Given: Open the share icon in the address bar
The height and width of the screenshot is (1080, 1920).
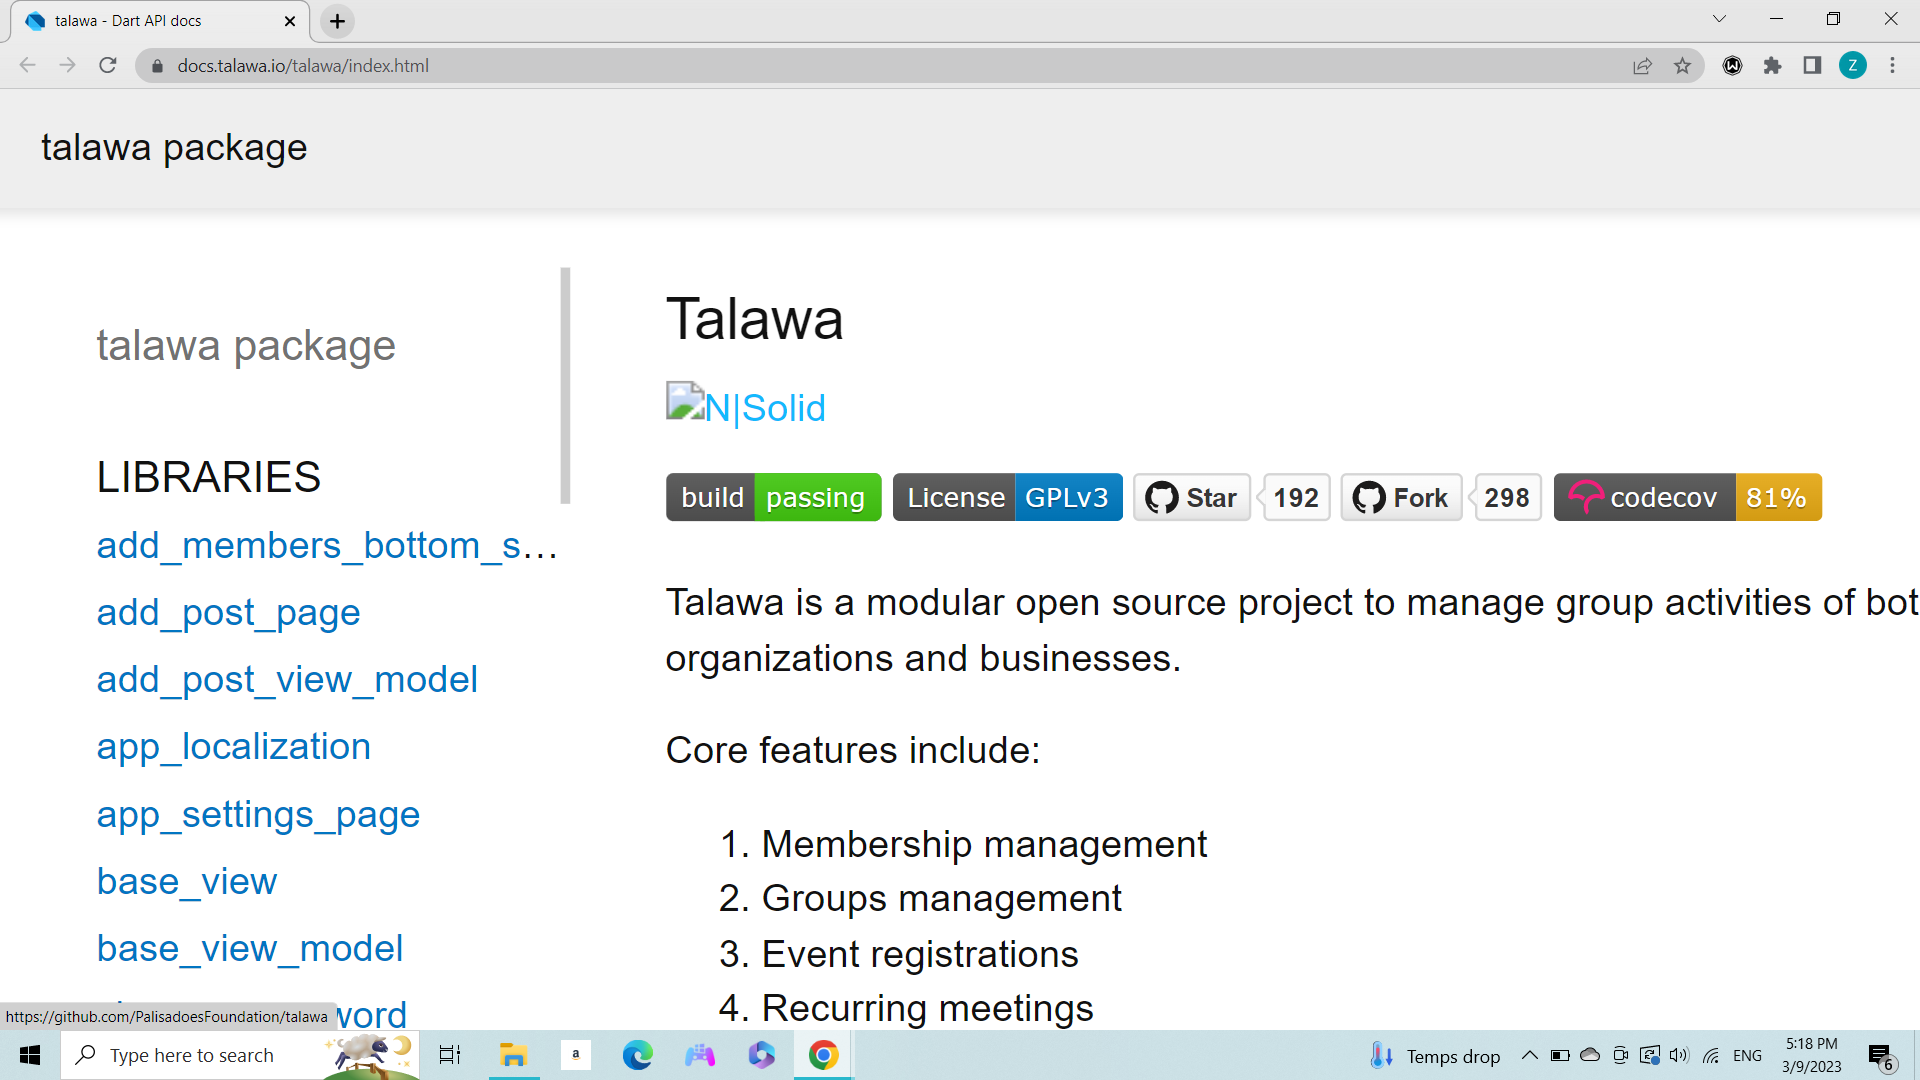Looking at the screenshot, I should 1643,65.
